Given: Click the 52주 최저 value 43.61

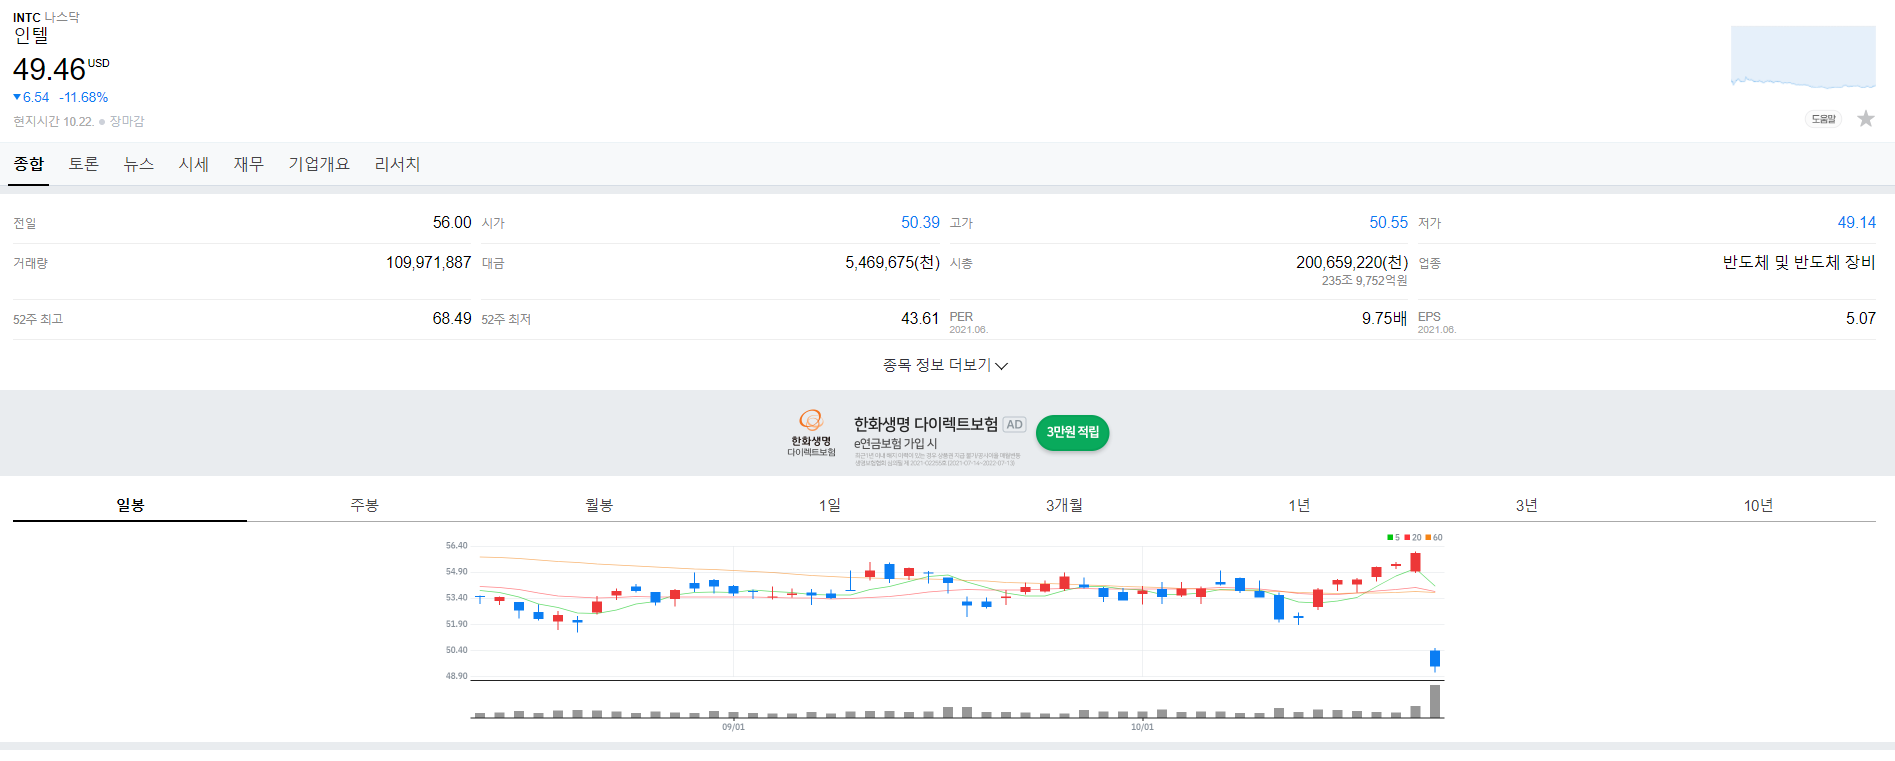Looking at the screenshot, I should pos(920,318).
